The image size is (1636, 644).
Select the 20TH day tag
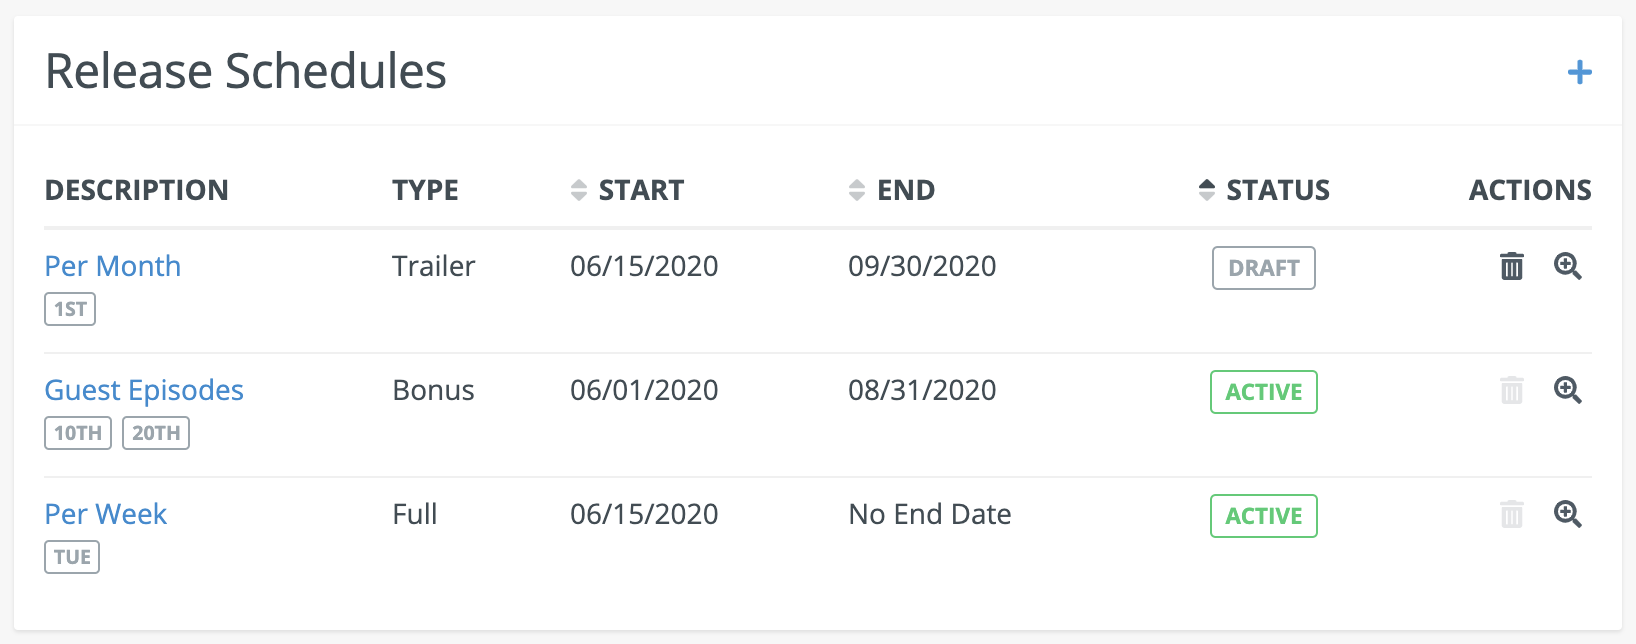click(156, 433)
